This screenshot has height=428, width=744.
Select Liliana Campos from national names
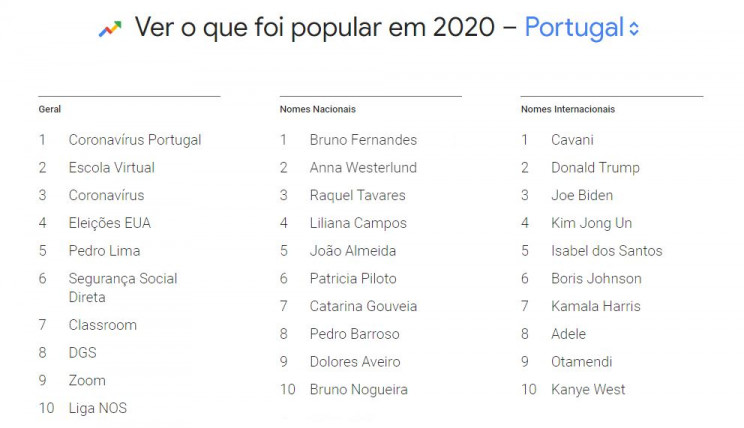[x=358, y=223]
